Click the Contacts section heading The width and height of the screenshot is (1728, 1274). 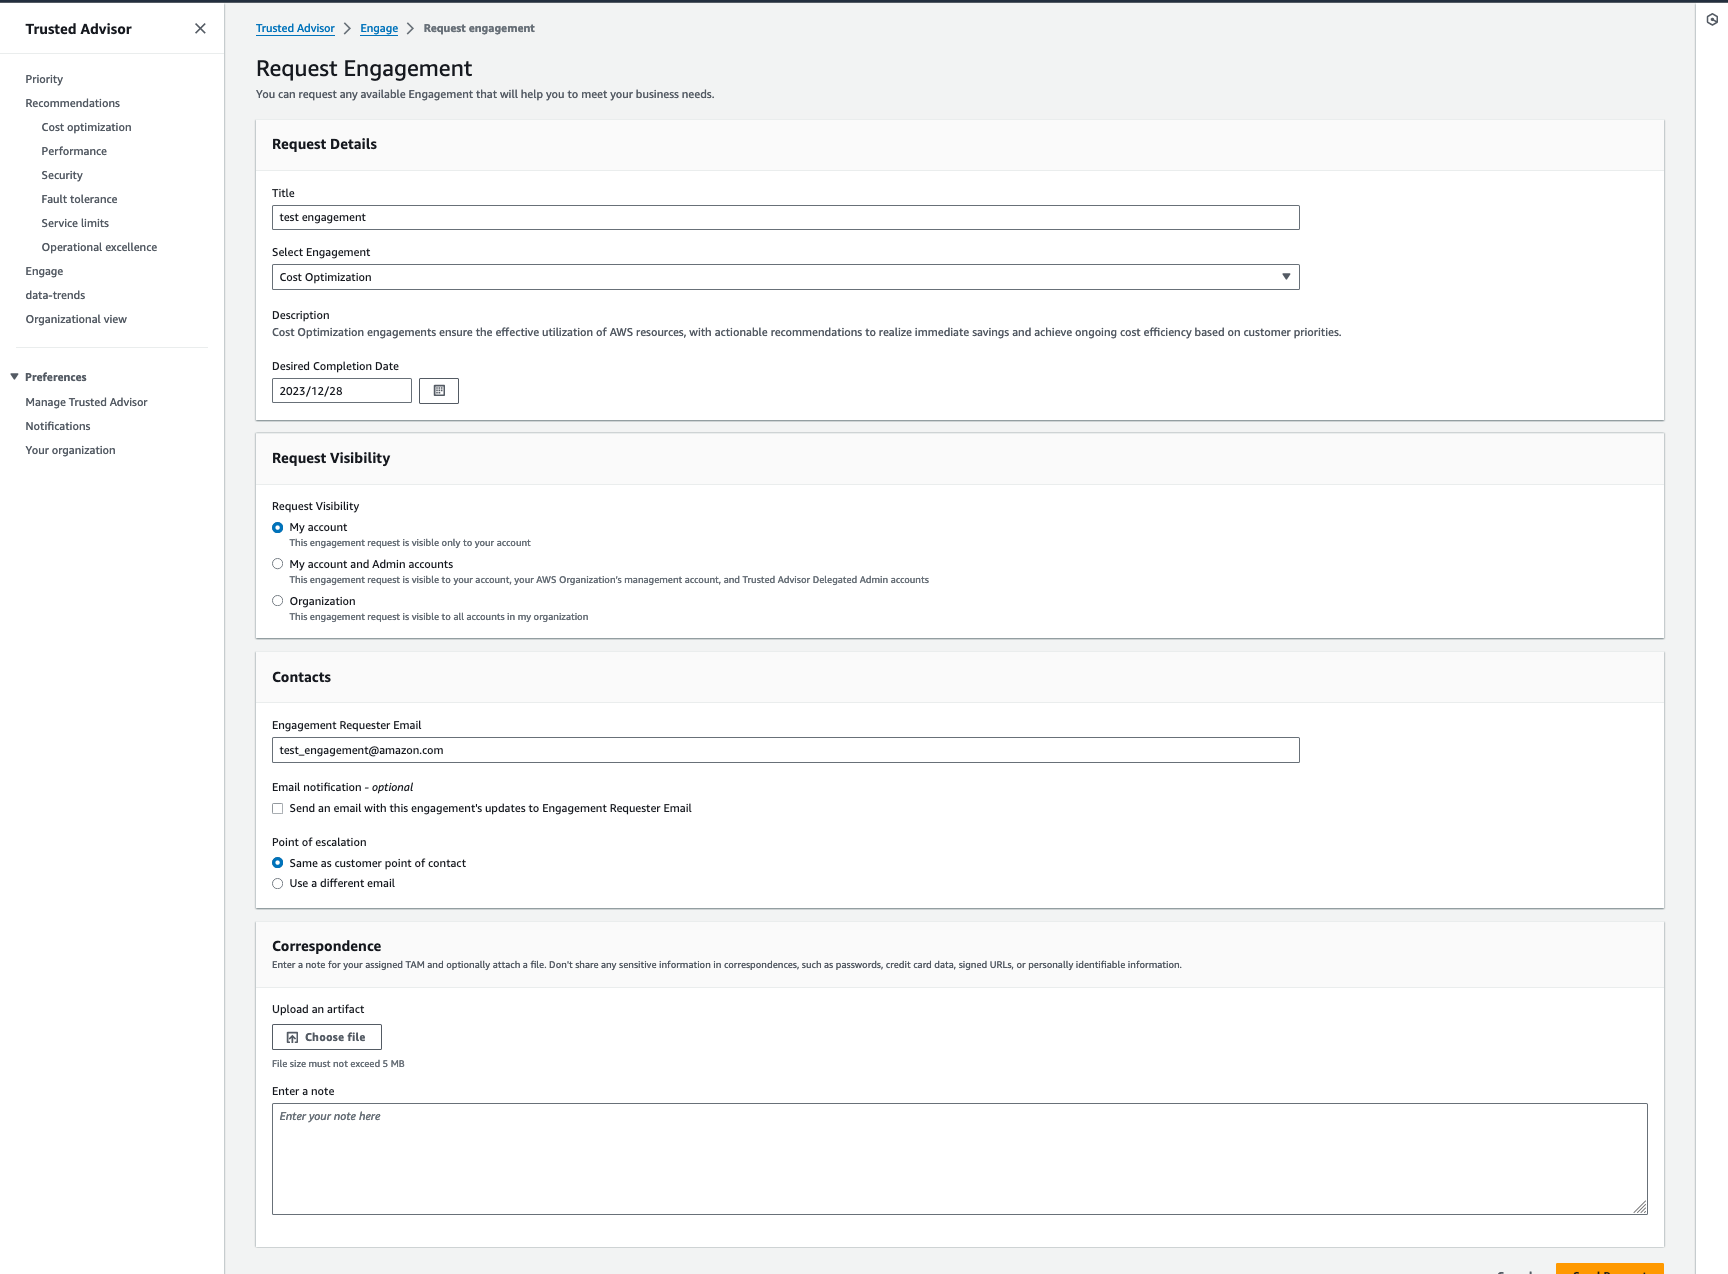(301, 677)
